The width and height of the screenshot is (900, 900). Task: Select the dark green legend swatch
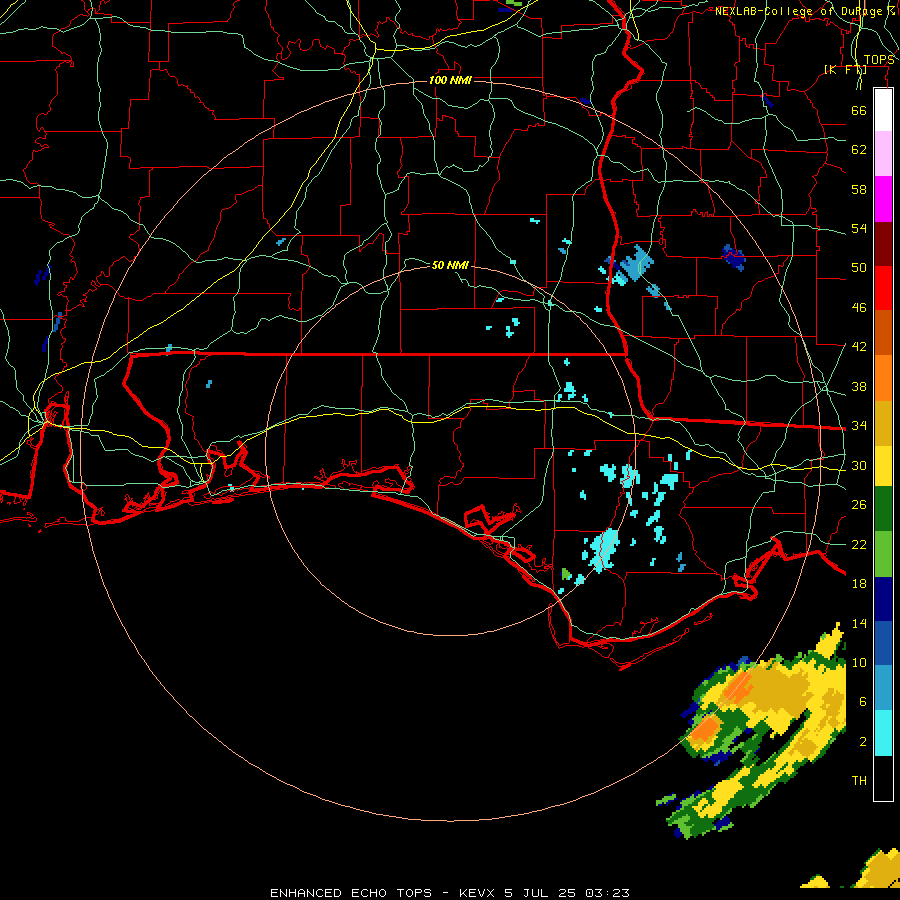pyautogui.click(x=883, y=509)
